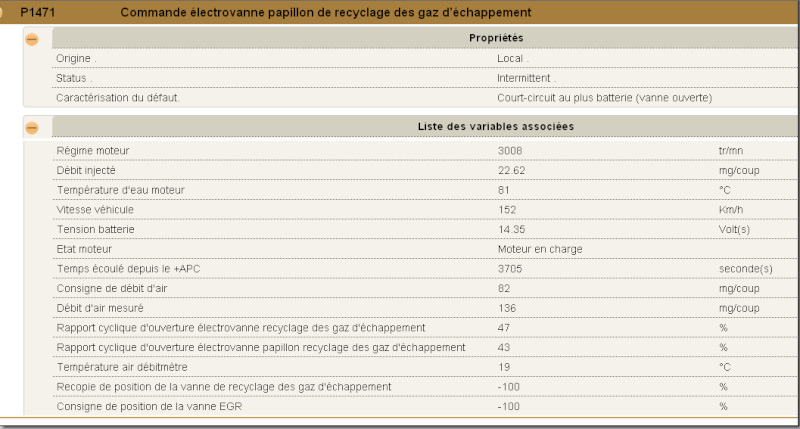Select the Origine property row
Screen dimensions: 800x429
pyautogui.click(x=426, y=58)
